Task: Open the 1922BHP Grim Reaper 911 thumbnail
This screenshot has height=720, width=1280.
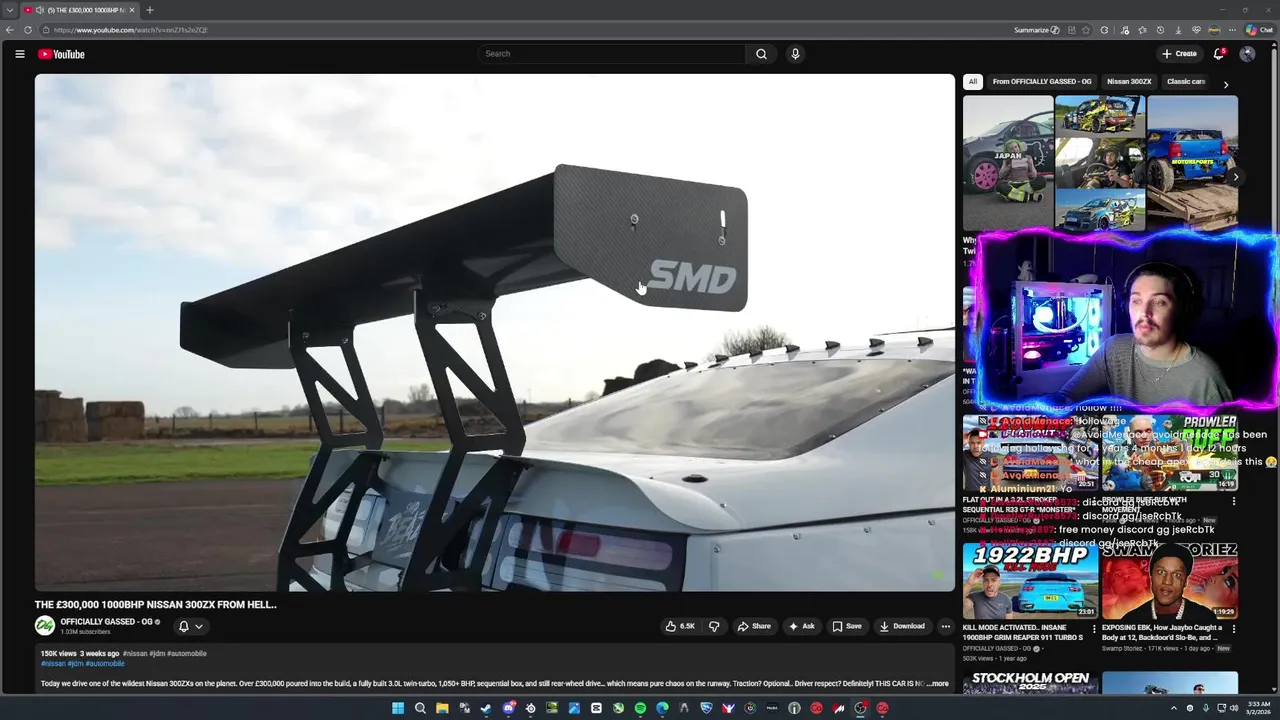Action: (1030, 581)
